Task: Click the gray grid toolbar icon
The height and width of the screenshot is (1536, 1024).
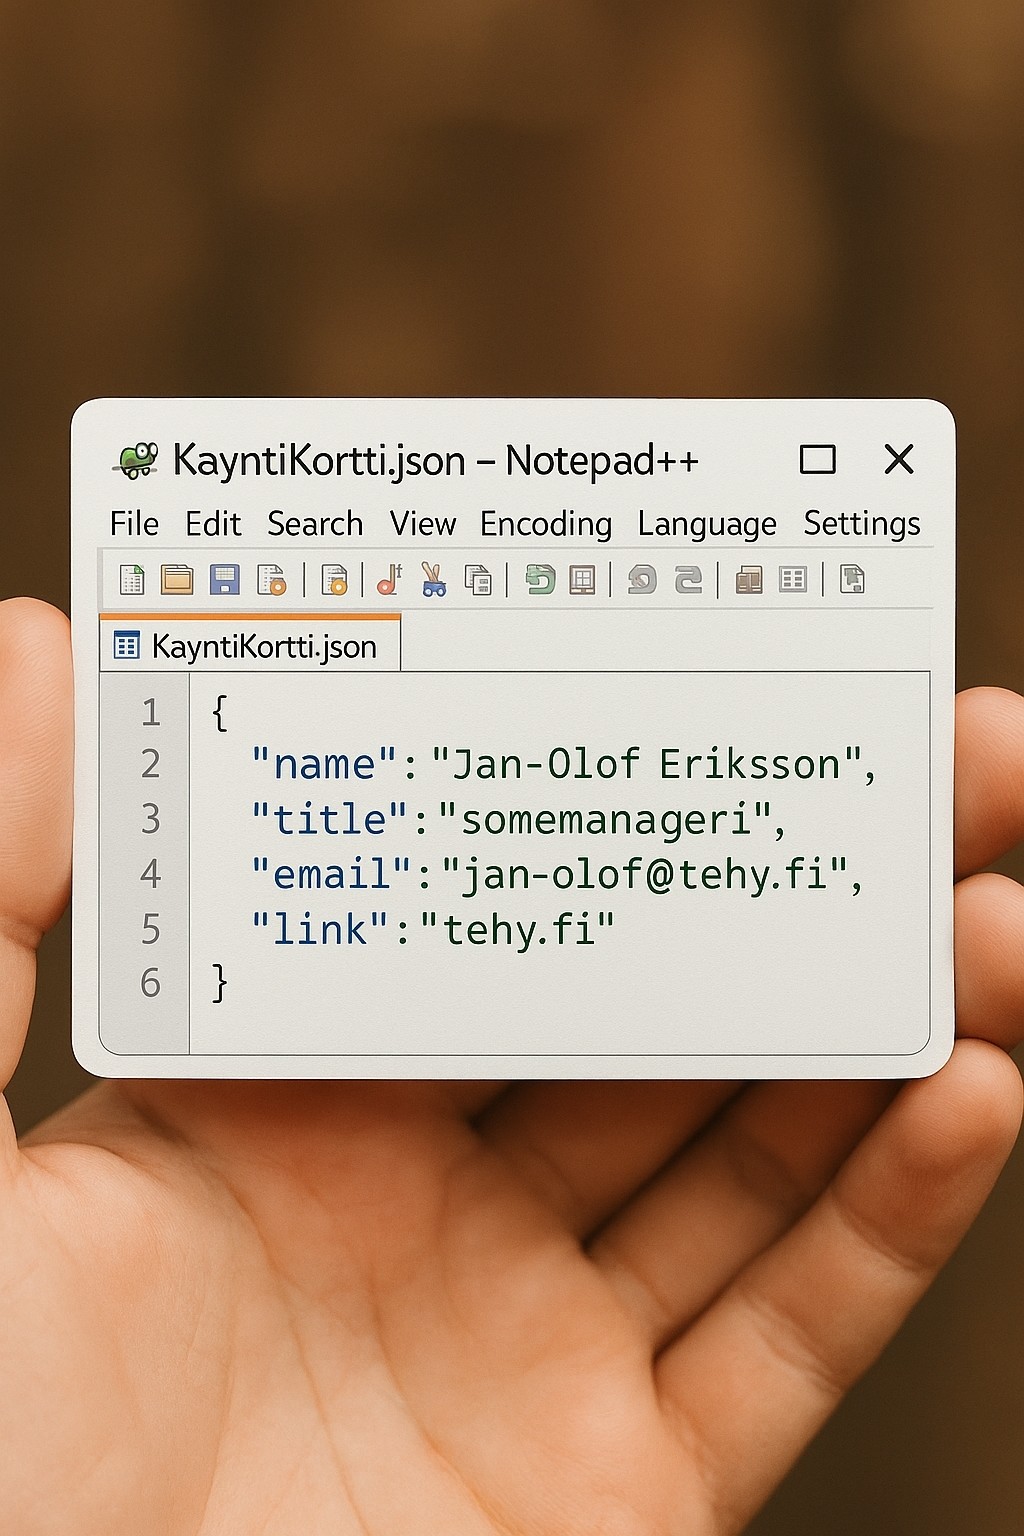Action: (793, 579)
